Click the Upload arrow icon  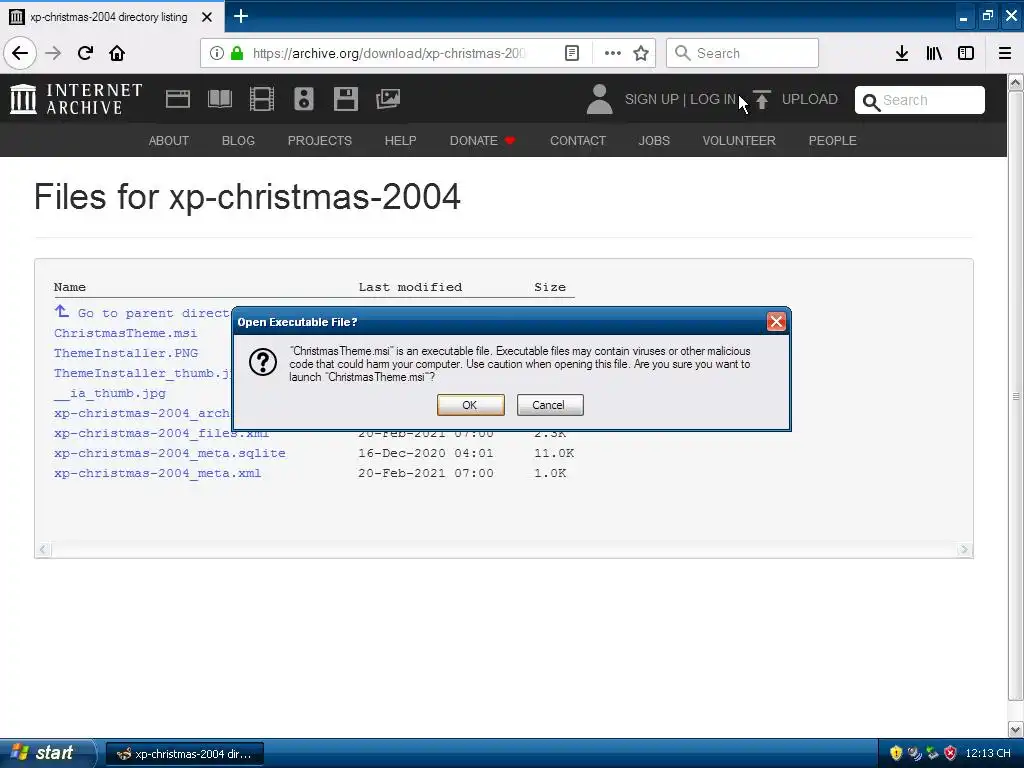pos(762,99)
